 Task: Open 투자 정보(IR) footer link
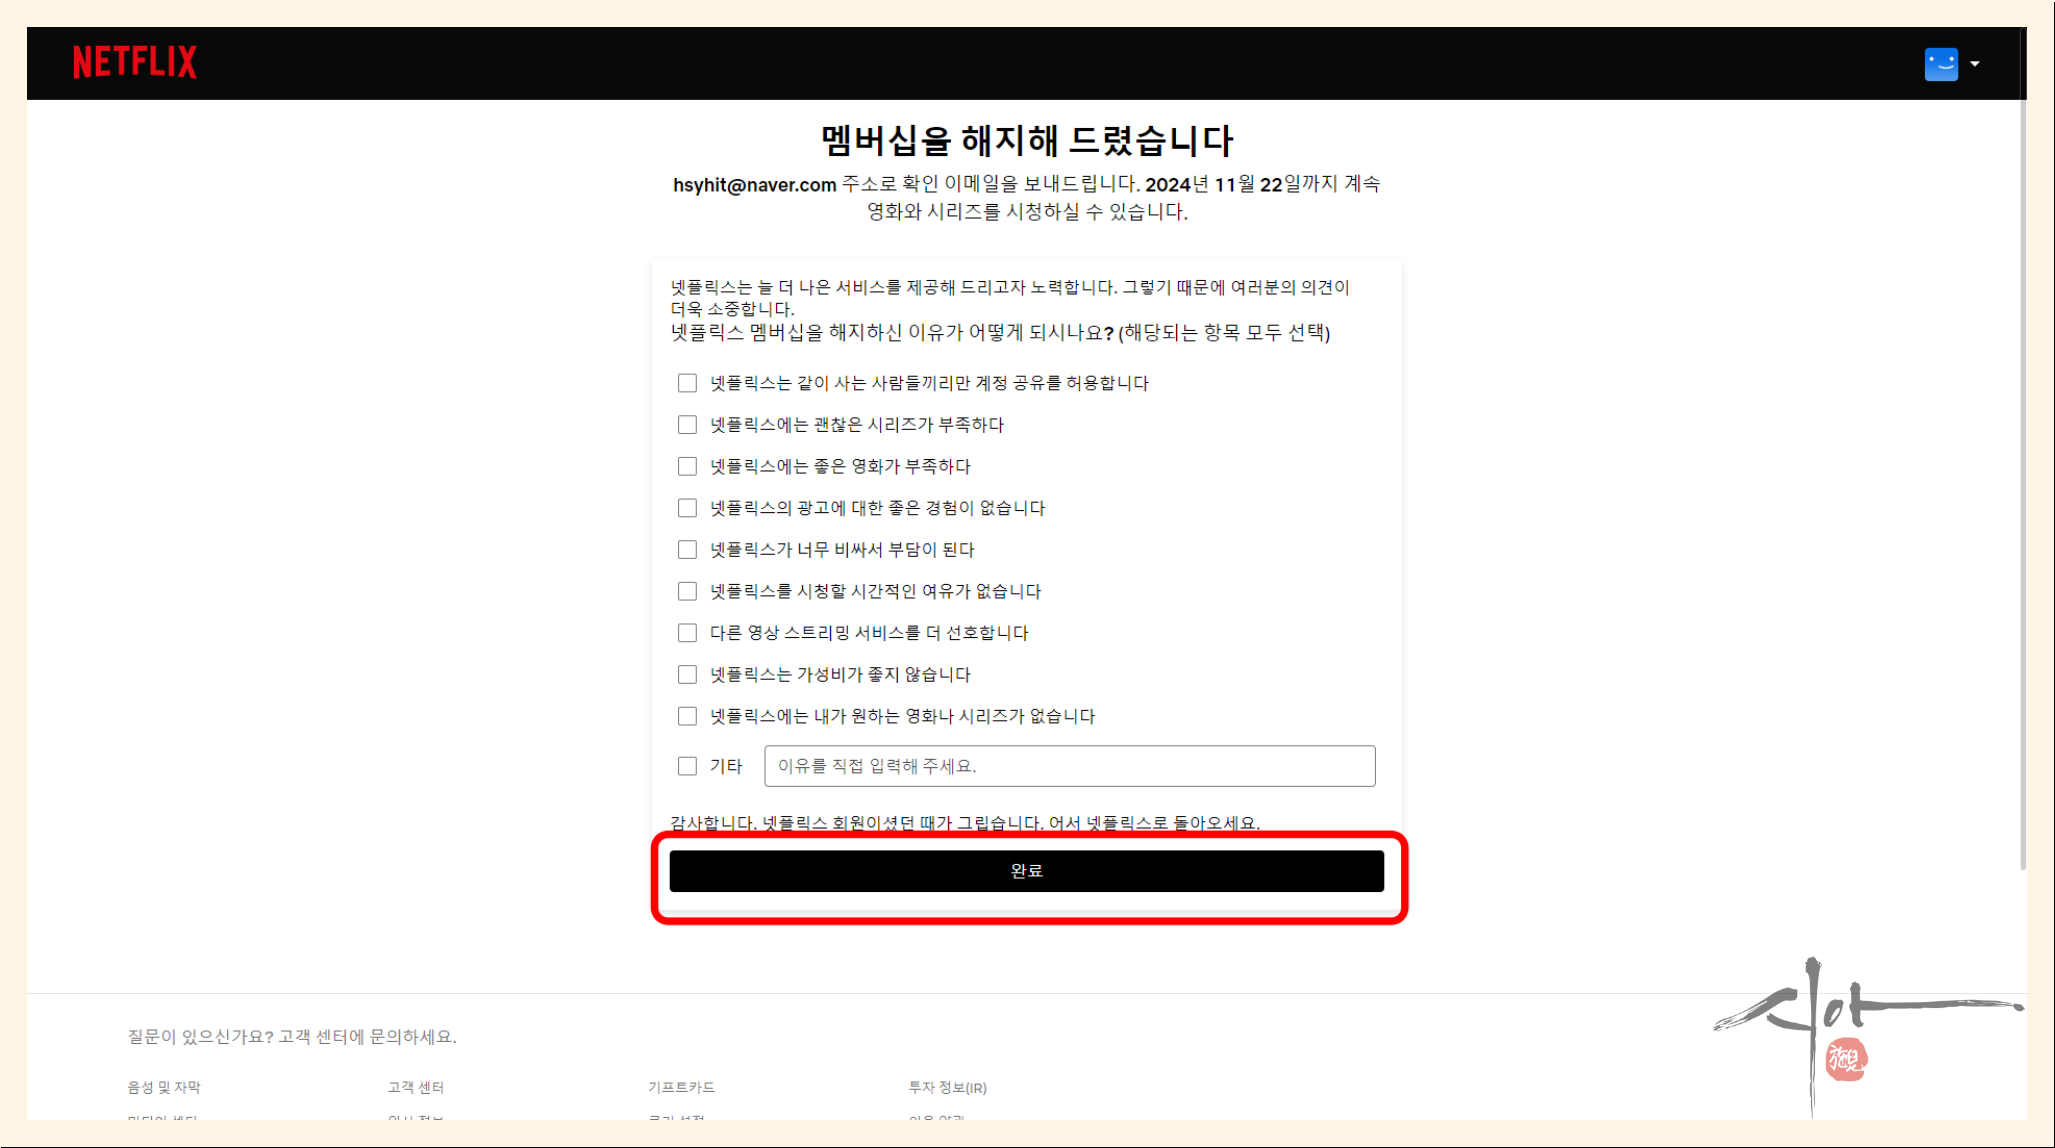pyautogui.click(x=947, y=1087)
